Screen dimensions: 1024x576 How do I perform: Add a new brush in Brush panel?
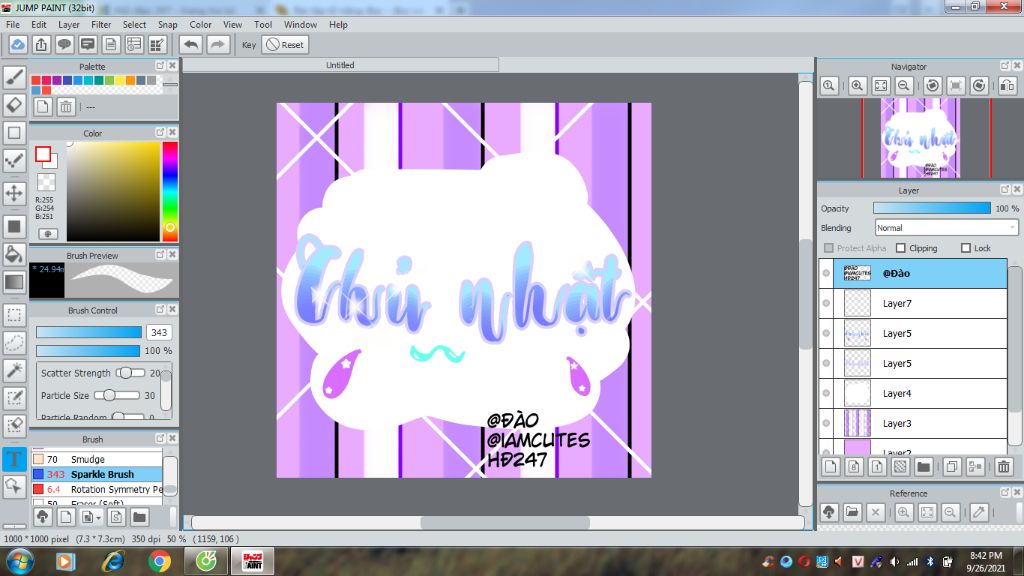(x=65, y=517)
